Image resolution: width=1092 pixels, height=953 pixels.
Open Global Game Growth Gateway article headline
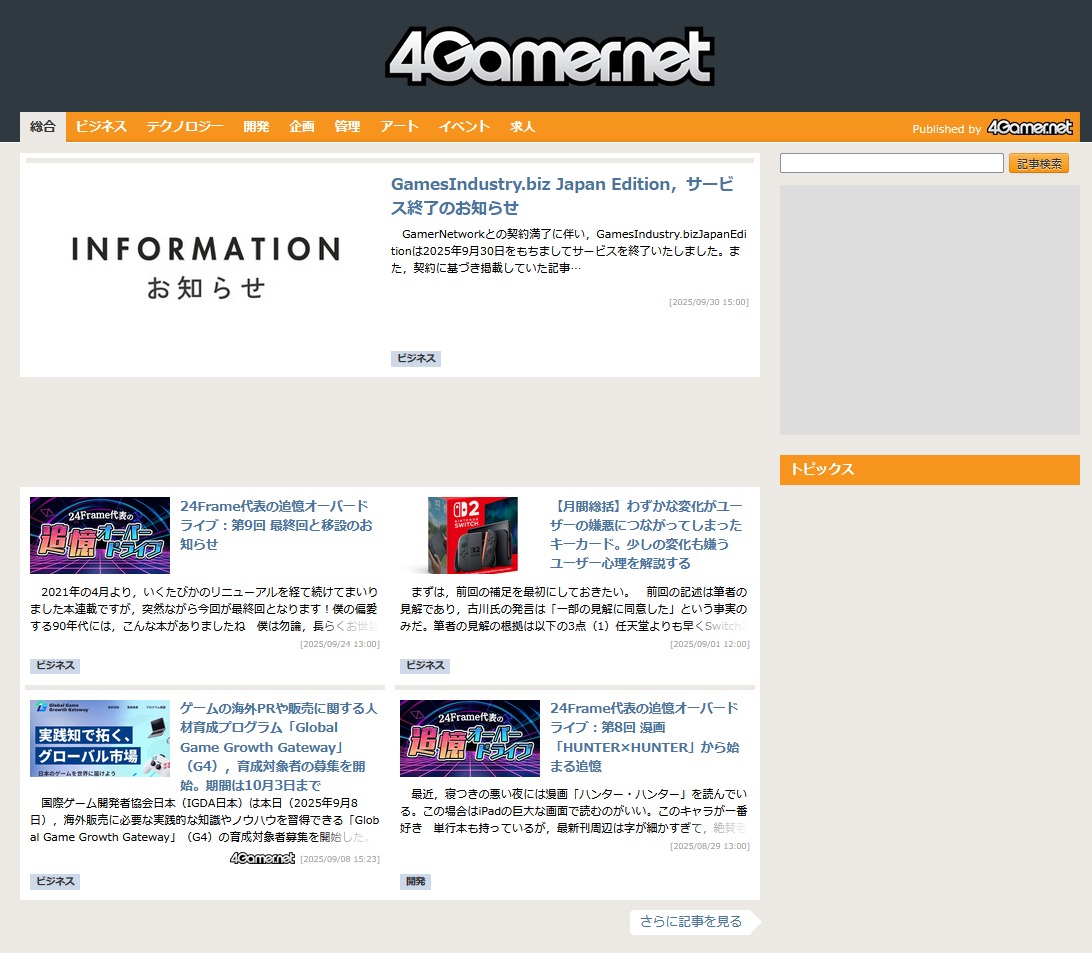(279, 747)
